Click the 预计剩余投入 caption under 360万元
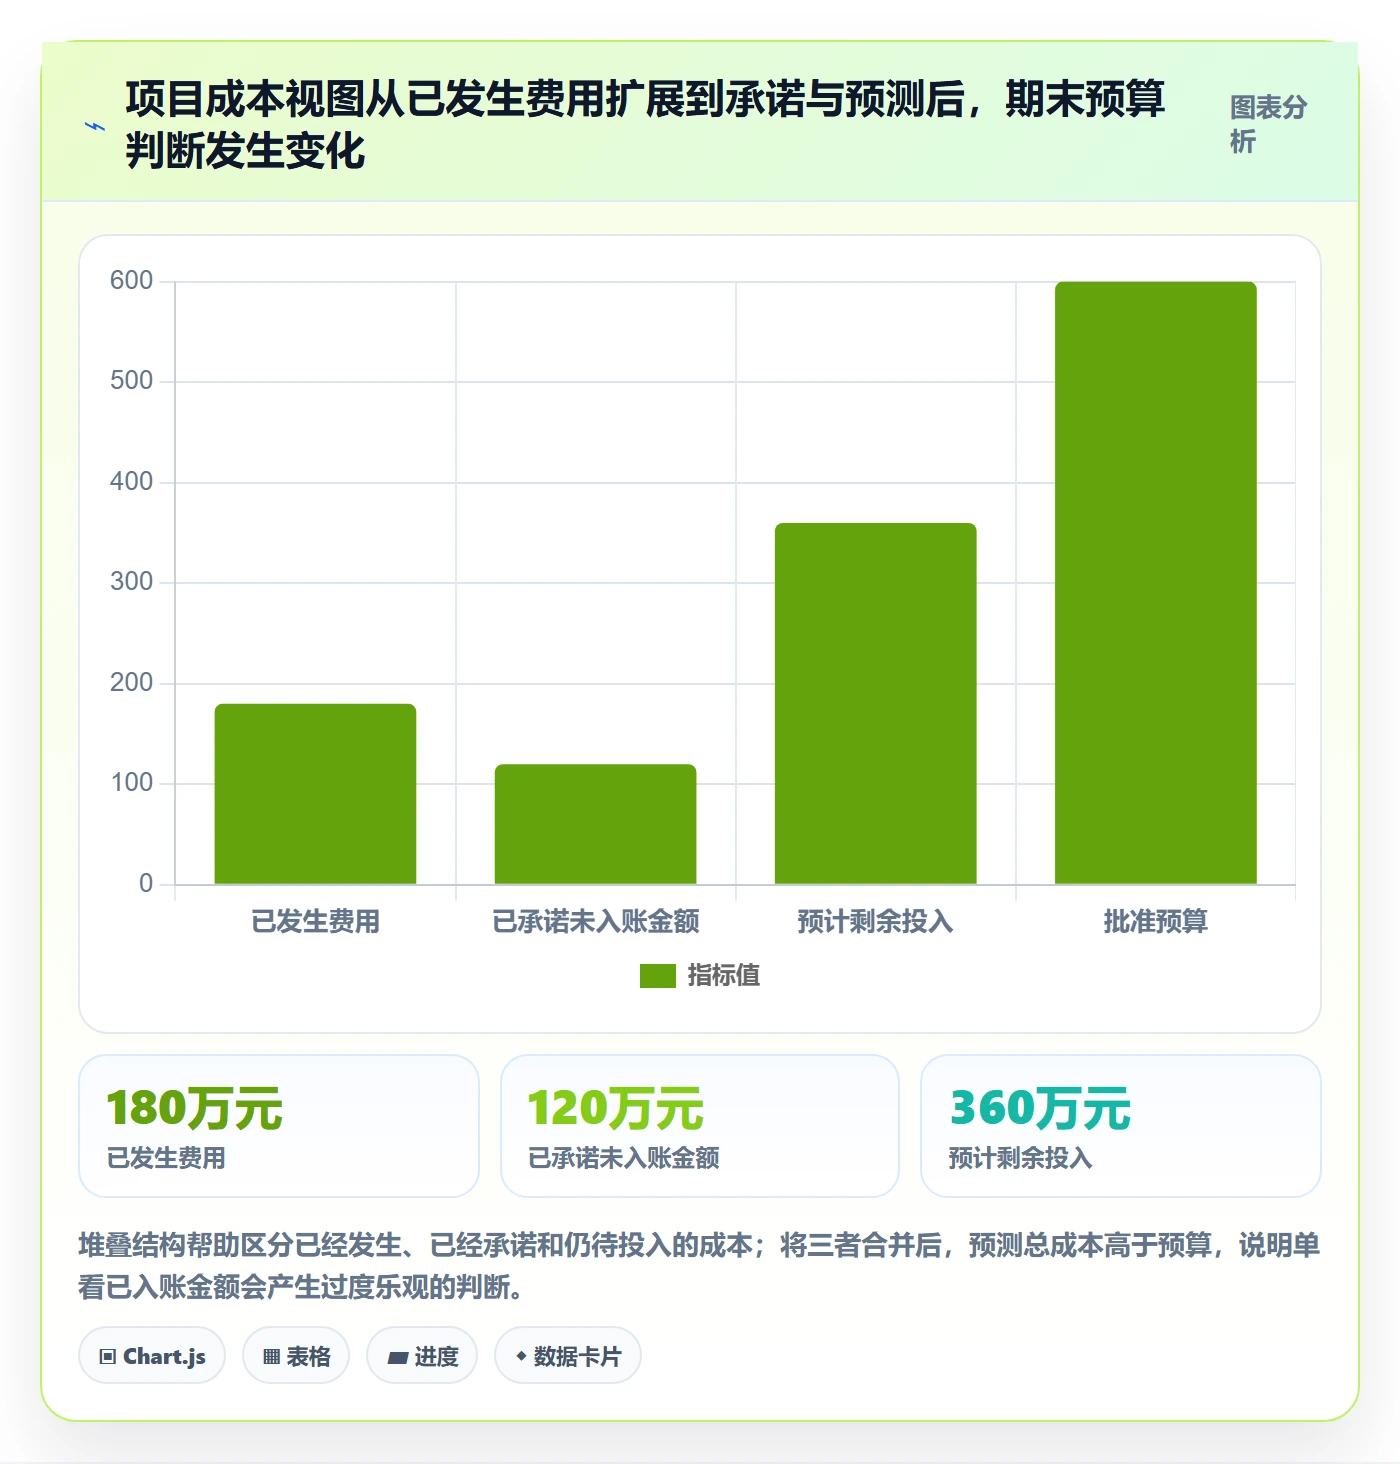Viewport: 1400px width, 1464px height. [1020, 1158]
